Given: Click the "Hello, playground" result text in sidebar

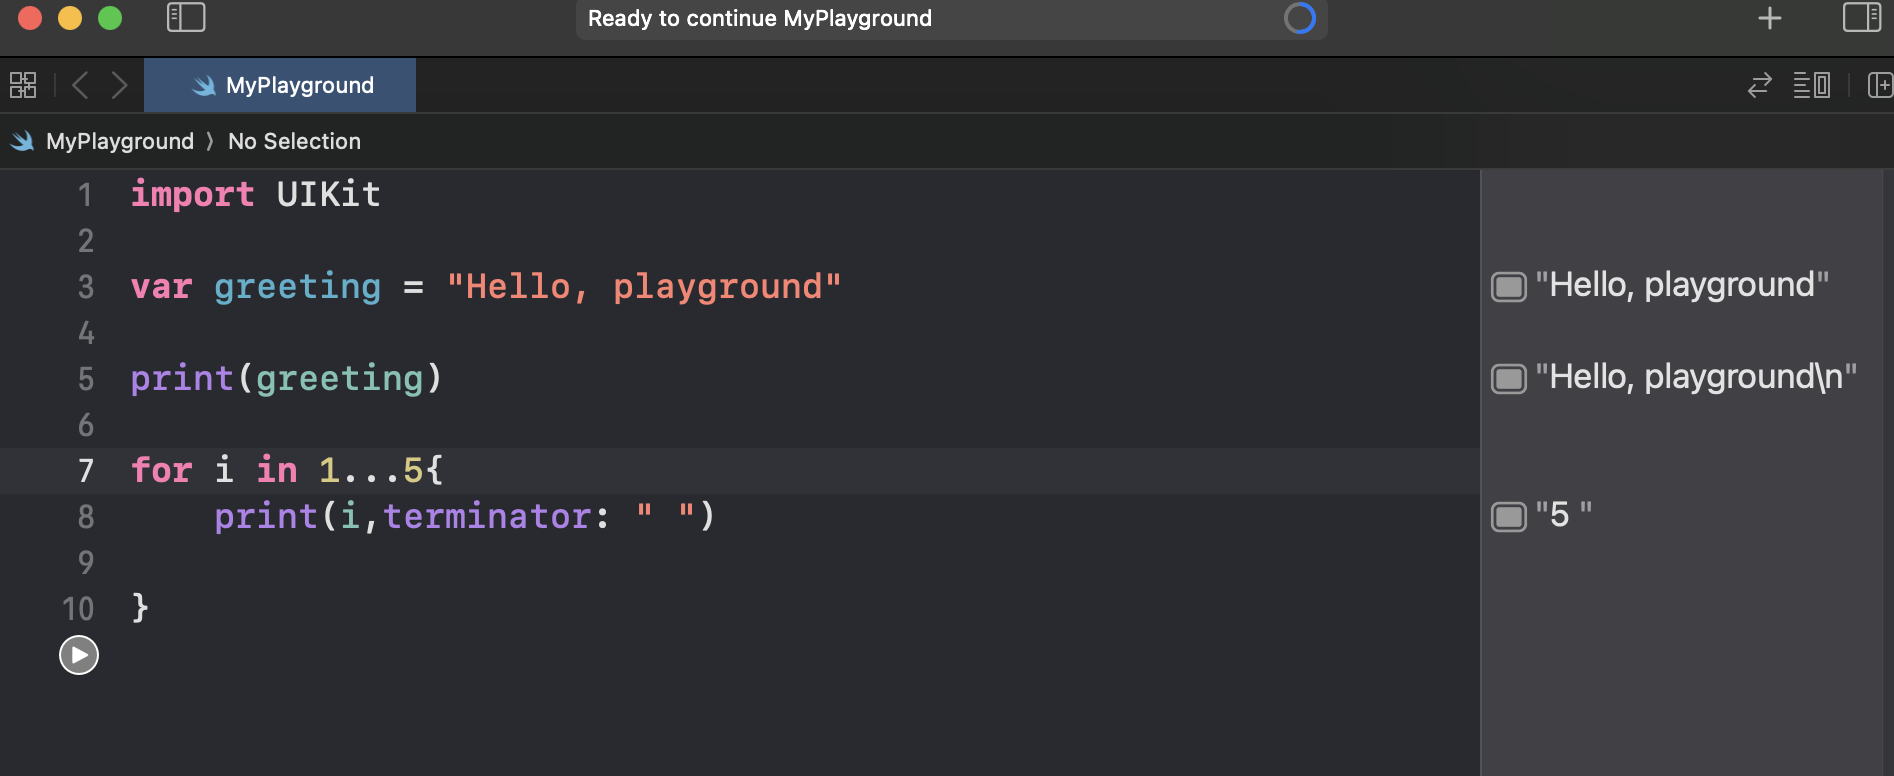Looking at the screenshot, I should pyautogui.click(x=1682, y=285).
